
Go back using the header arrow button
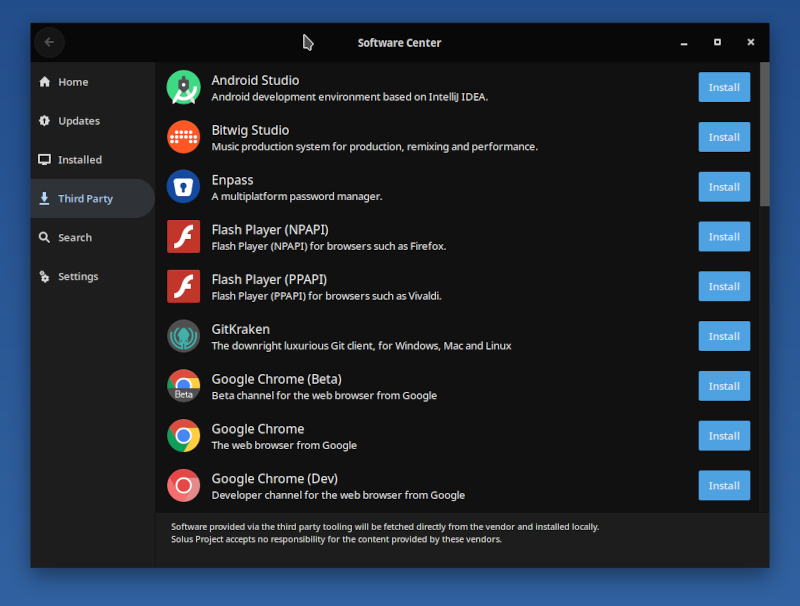49,42
